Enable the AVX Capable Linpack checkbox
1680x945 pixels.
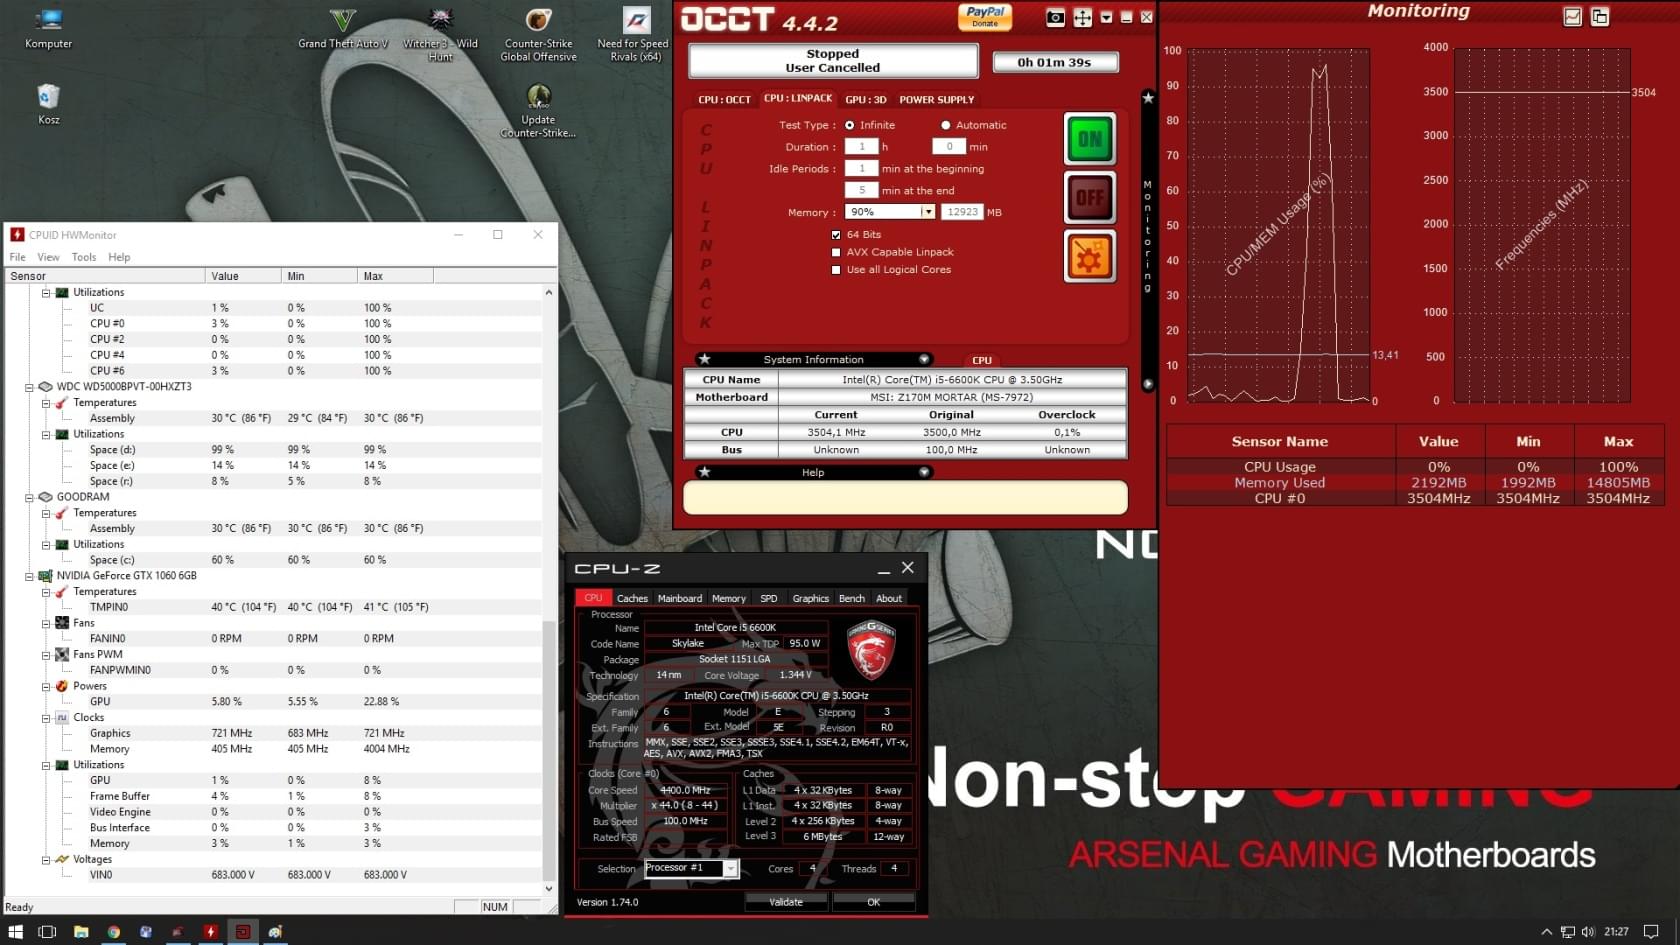click(836, 252)
